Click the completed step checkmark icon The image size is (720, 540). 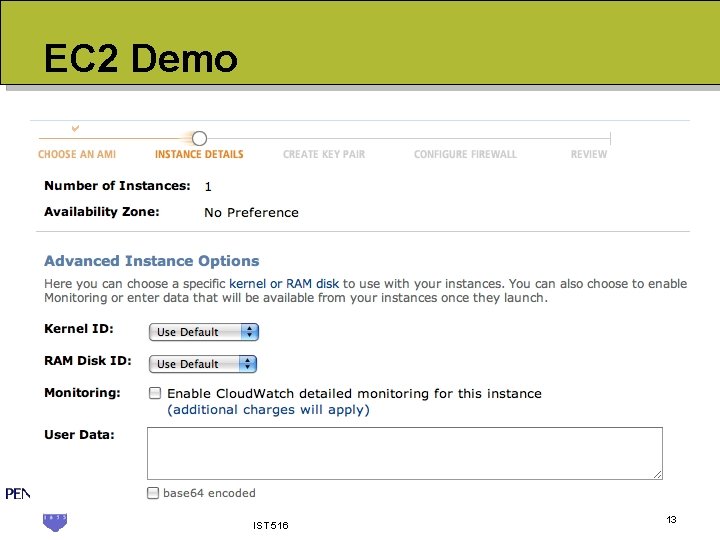coord(75,129)
